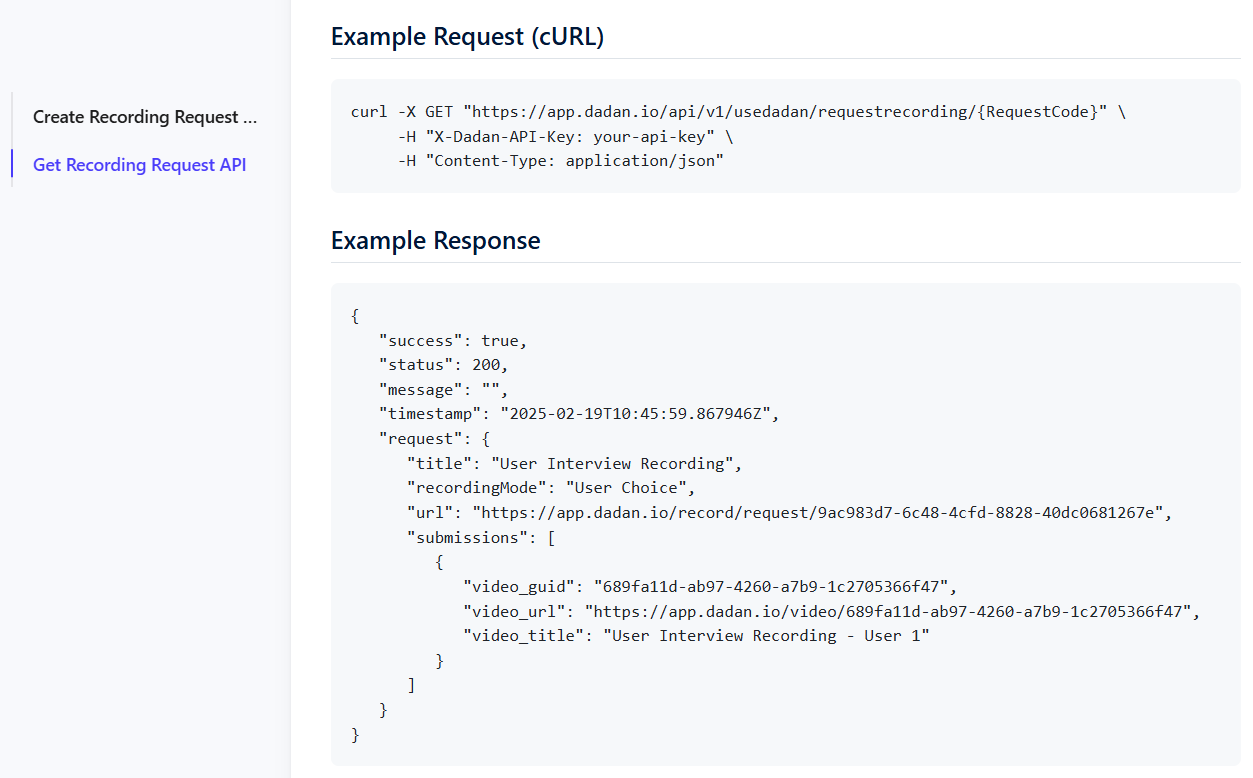Click the Example Response heading

click(x=435, y=241)
